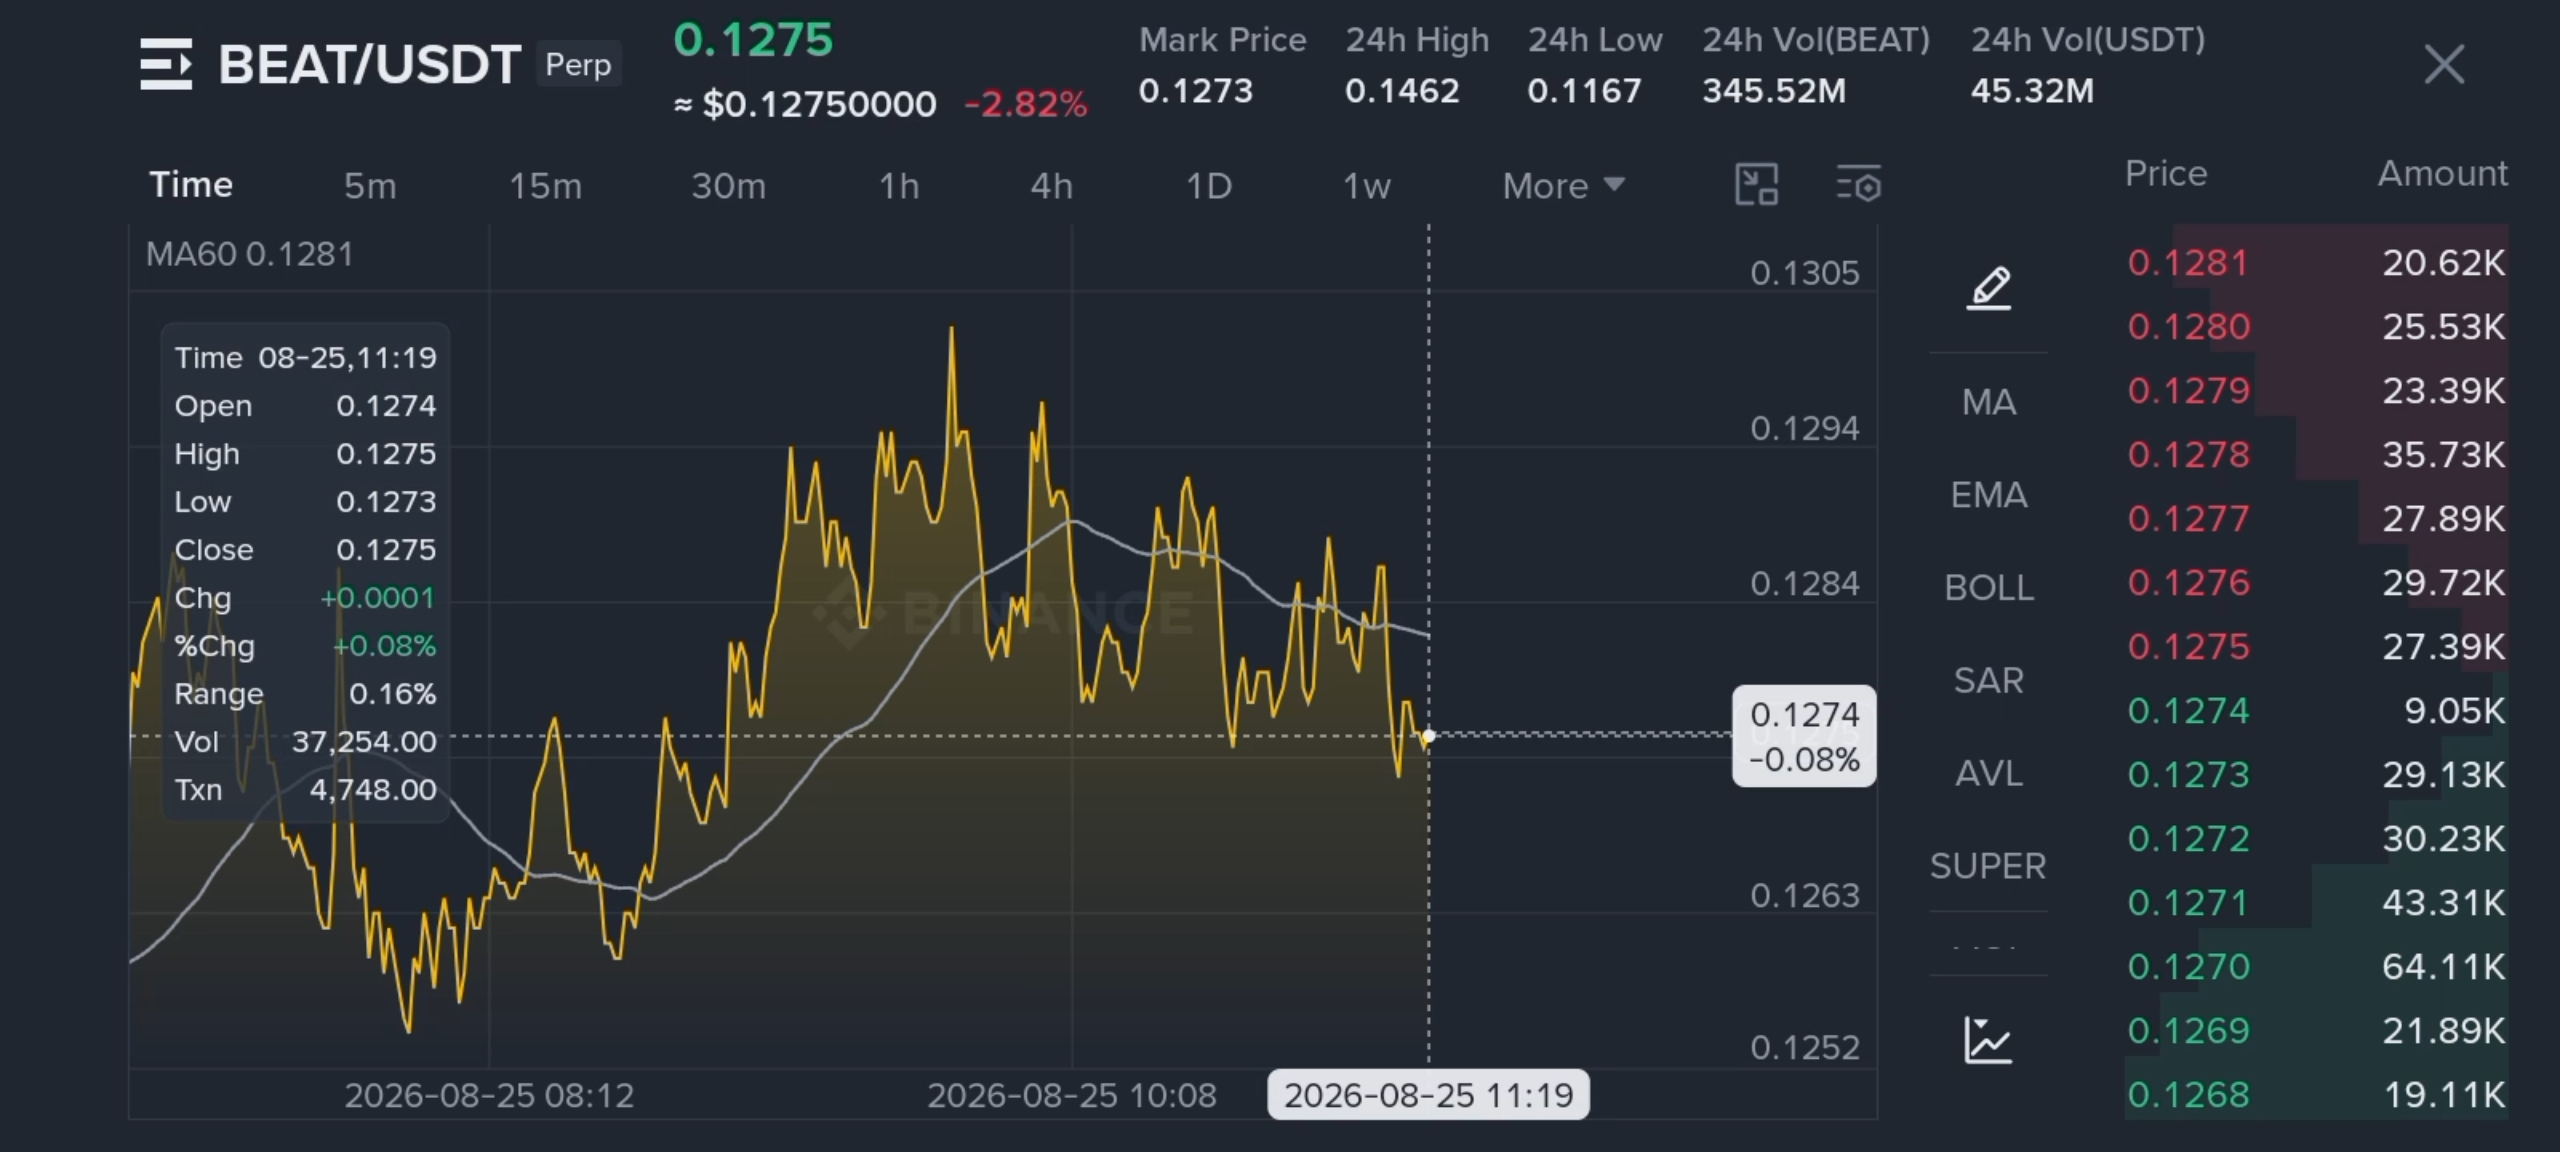Select ask price 0.1281 in order book
2560x1152 pixels.
[x=2188, y=263]
